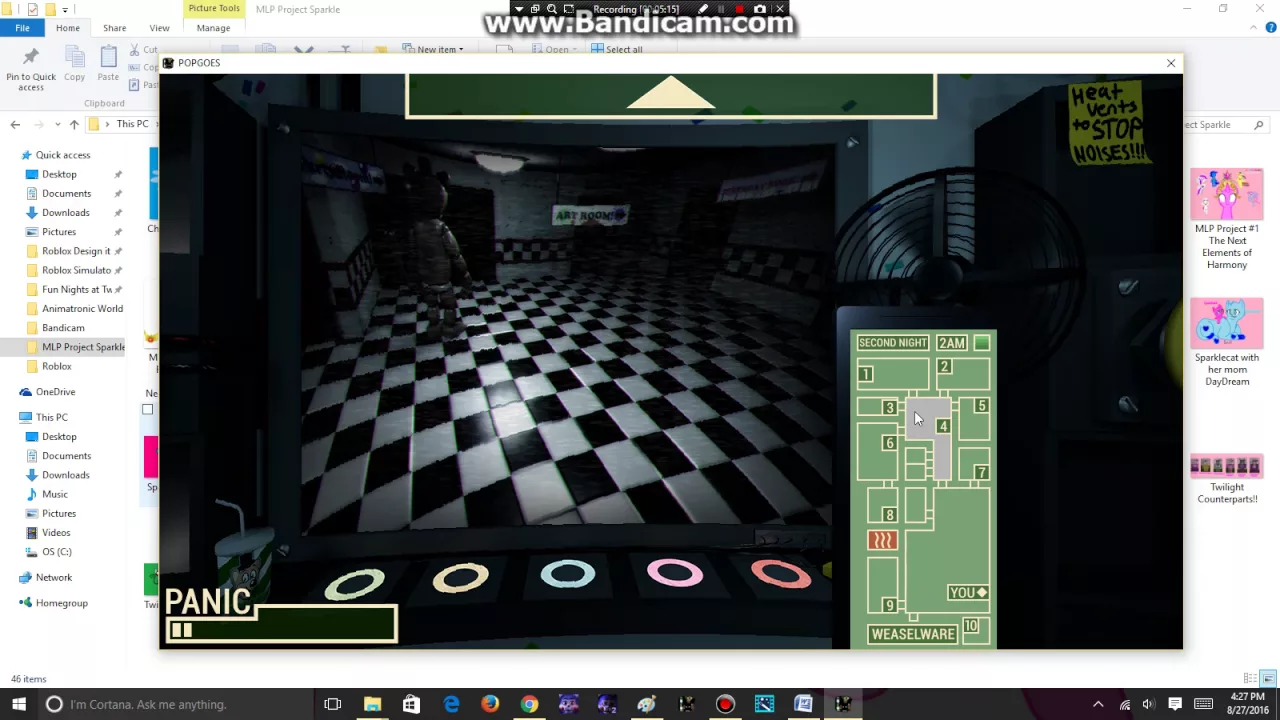Go up one folder level
Screen dimensions: 1280x720
[74, 124]
